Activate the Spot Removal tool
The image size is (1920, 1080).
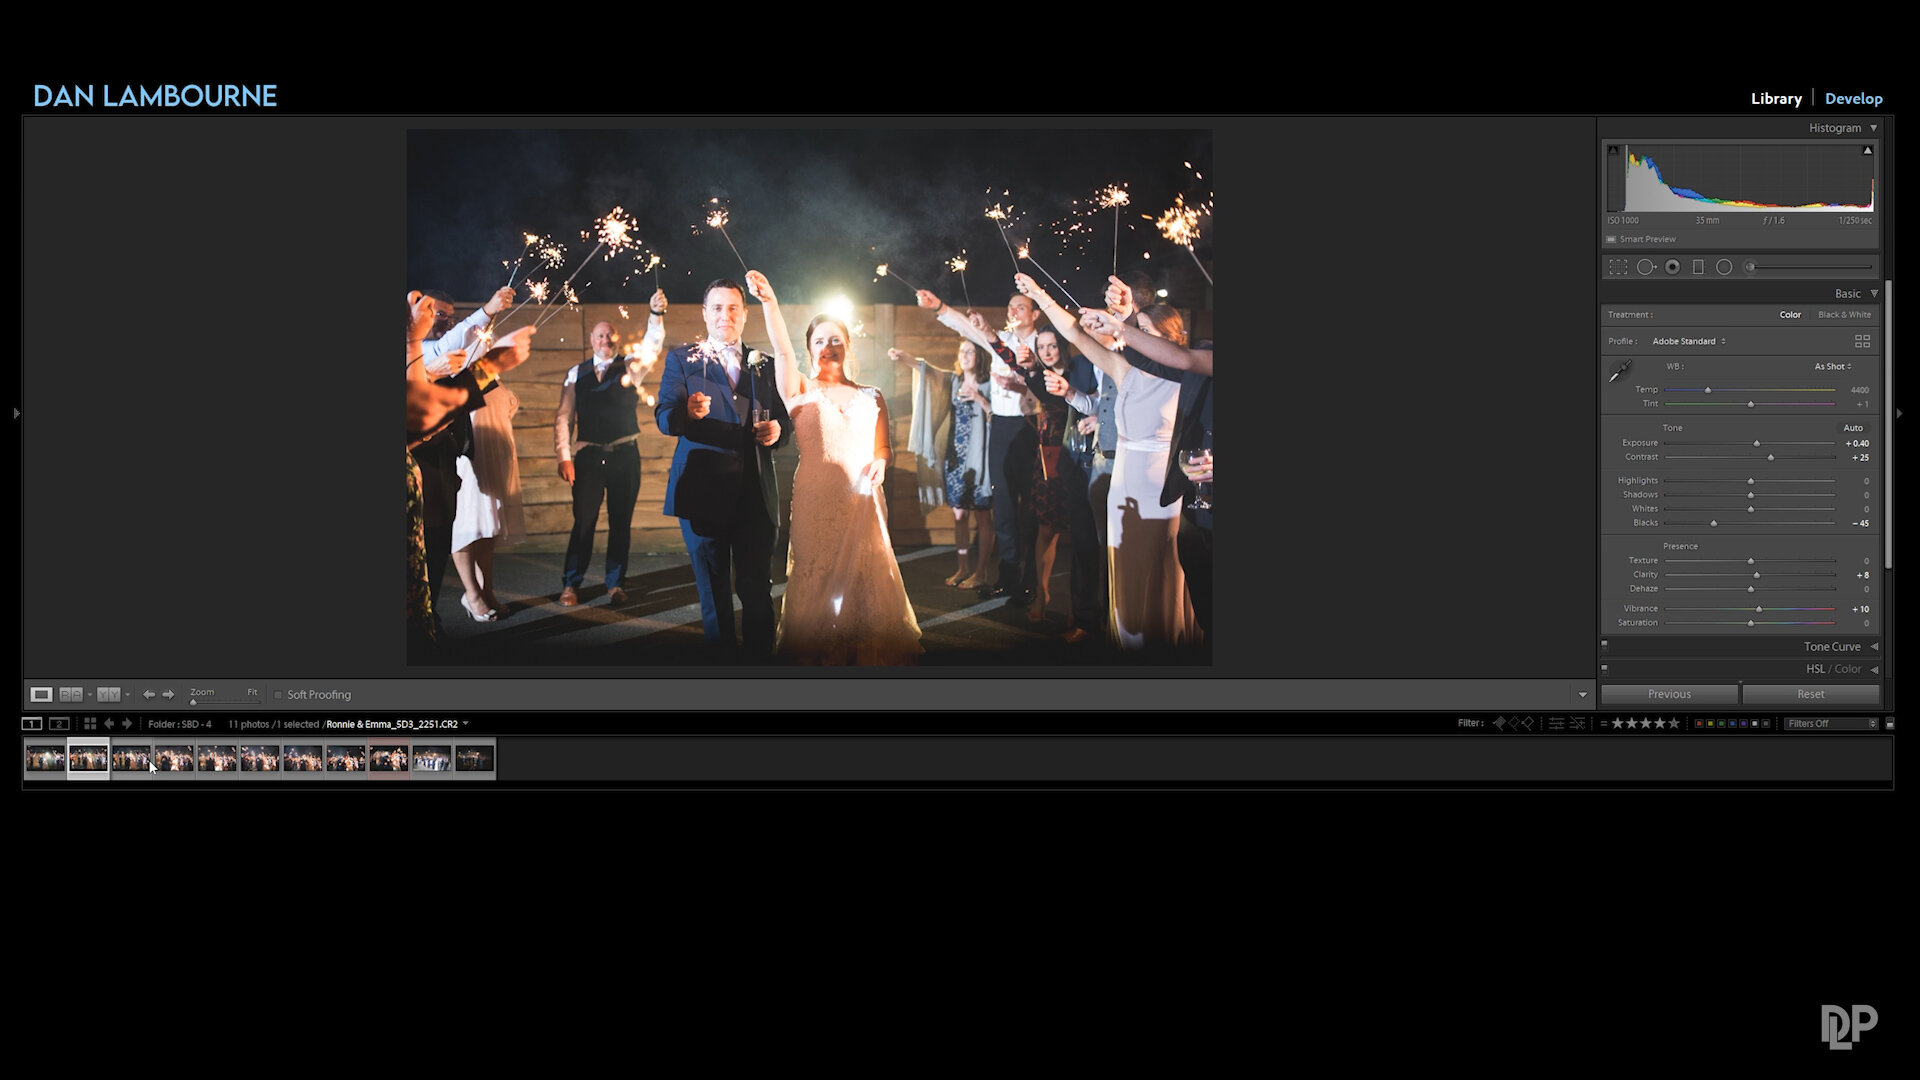[x=1645, y=267]
